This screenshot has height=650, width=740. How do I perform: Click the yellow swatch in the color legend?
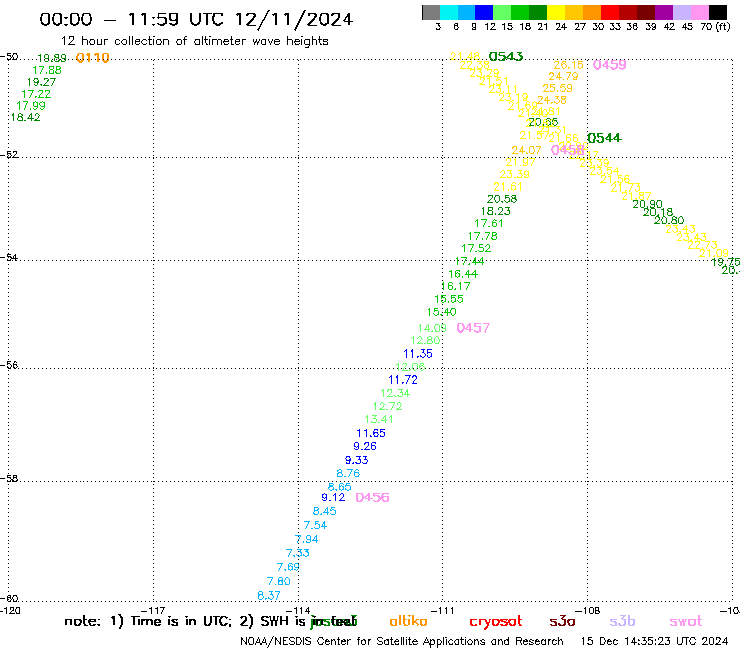(x=556, y=12)
